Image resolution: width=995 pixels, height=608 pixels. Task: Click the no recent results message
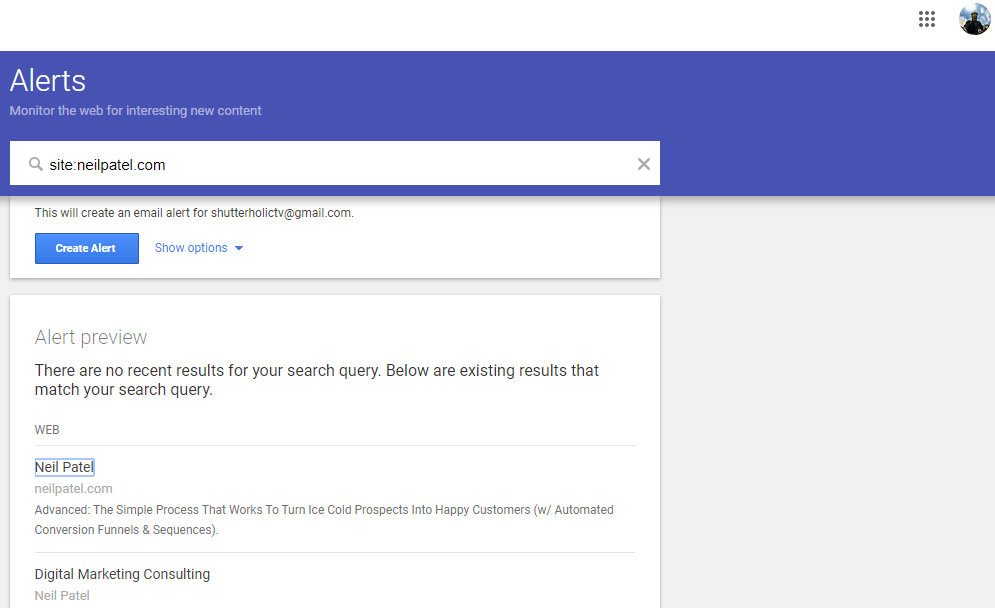(316, 380)
